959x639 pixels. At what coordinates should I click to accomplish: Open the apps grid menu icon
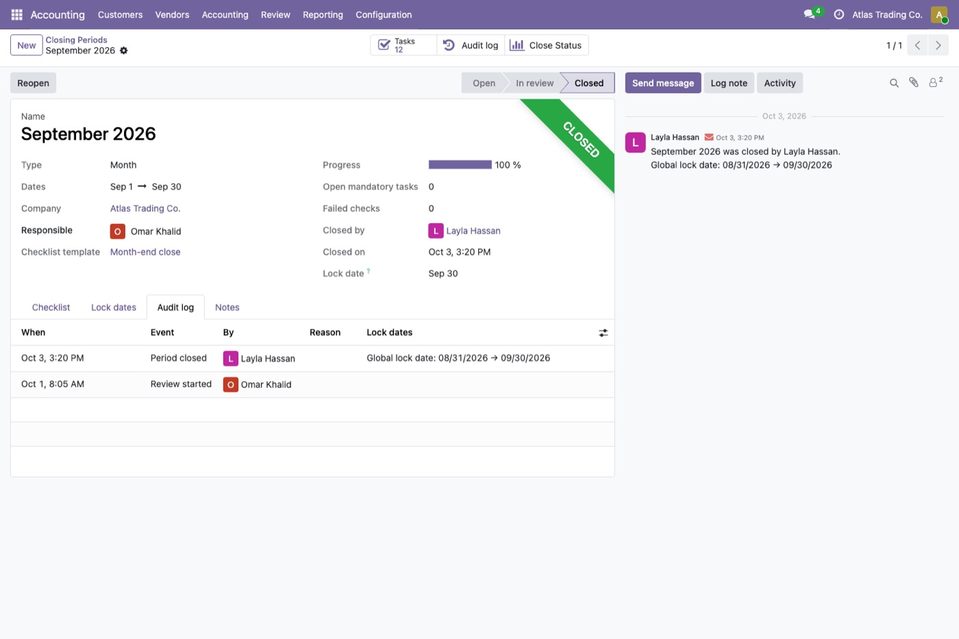coord(17,14)
